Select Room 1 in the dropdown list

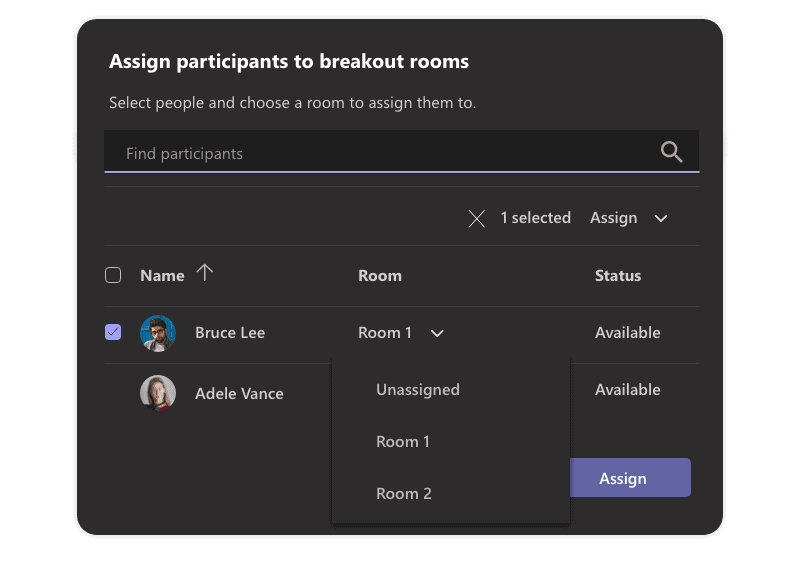(x=403, y=441)
